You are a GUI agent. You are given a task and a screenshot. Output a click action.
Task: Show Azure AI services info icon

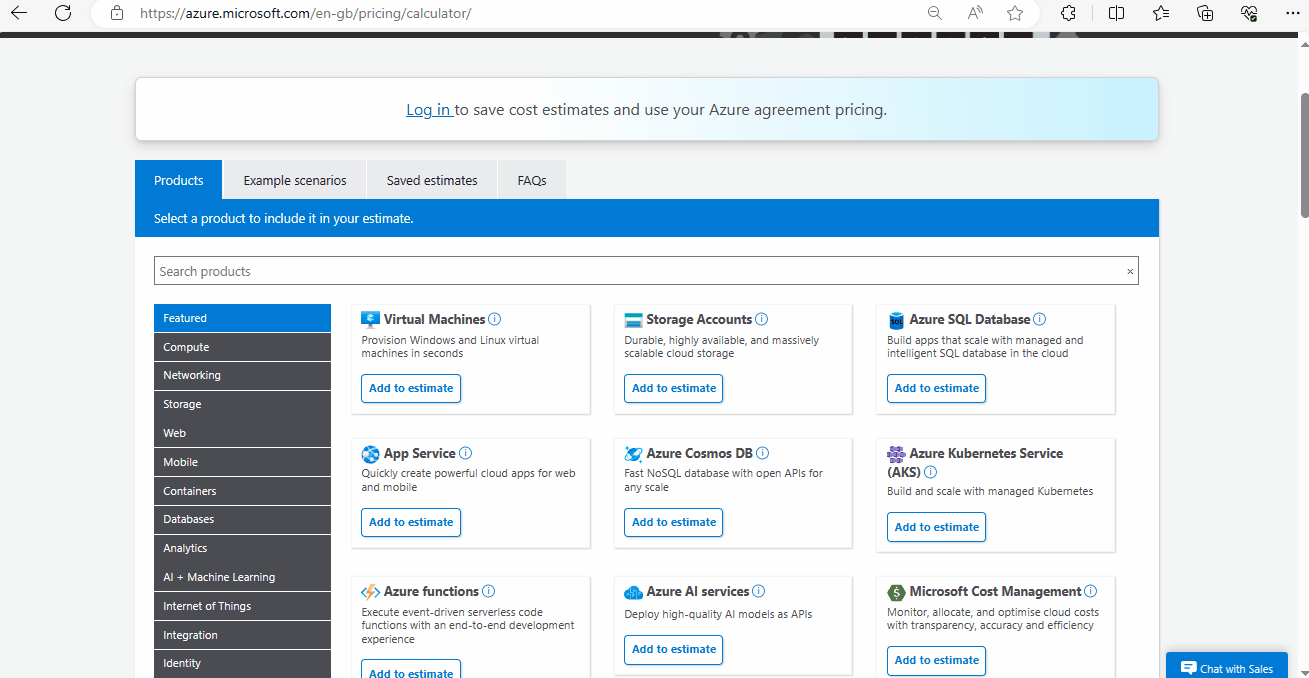(758, 592)
